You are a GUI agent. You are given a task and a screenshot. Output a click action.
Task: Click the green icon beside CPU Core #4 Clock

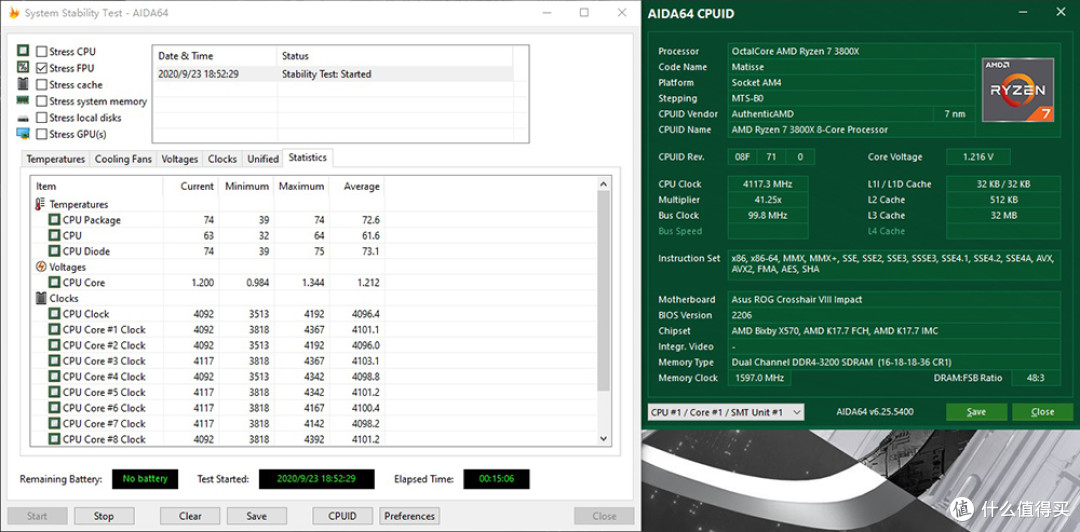(54, 376)
